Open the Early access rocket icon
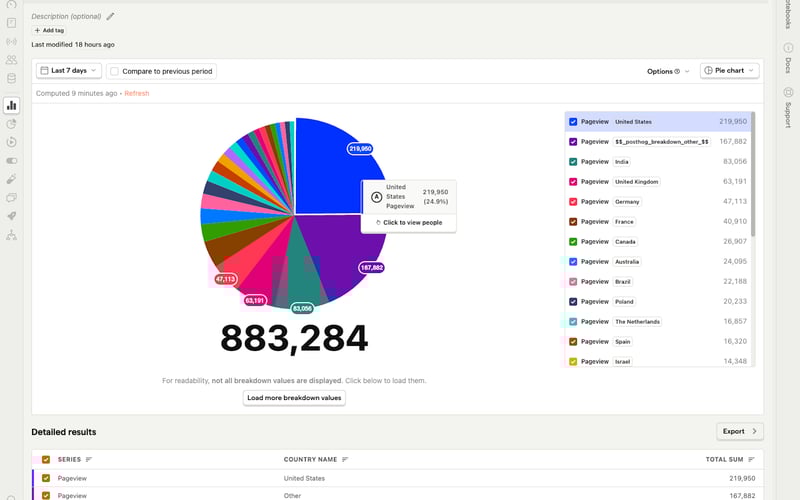This screenshot has height=500, width=800. point(11,216)
